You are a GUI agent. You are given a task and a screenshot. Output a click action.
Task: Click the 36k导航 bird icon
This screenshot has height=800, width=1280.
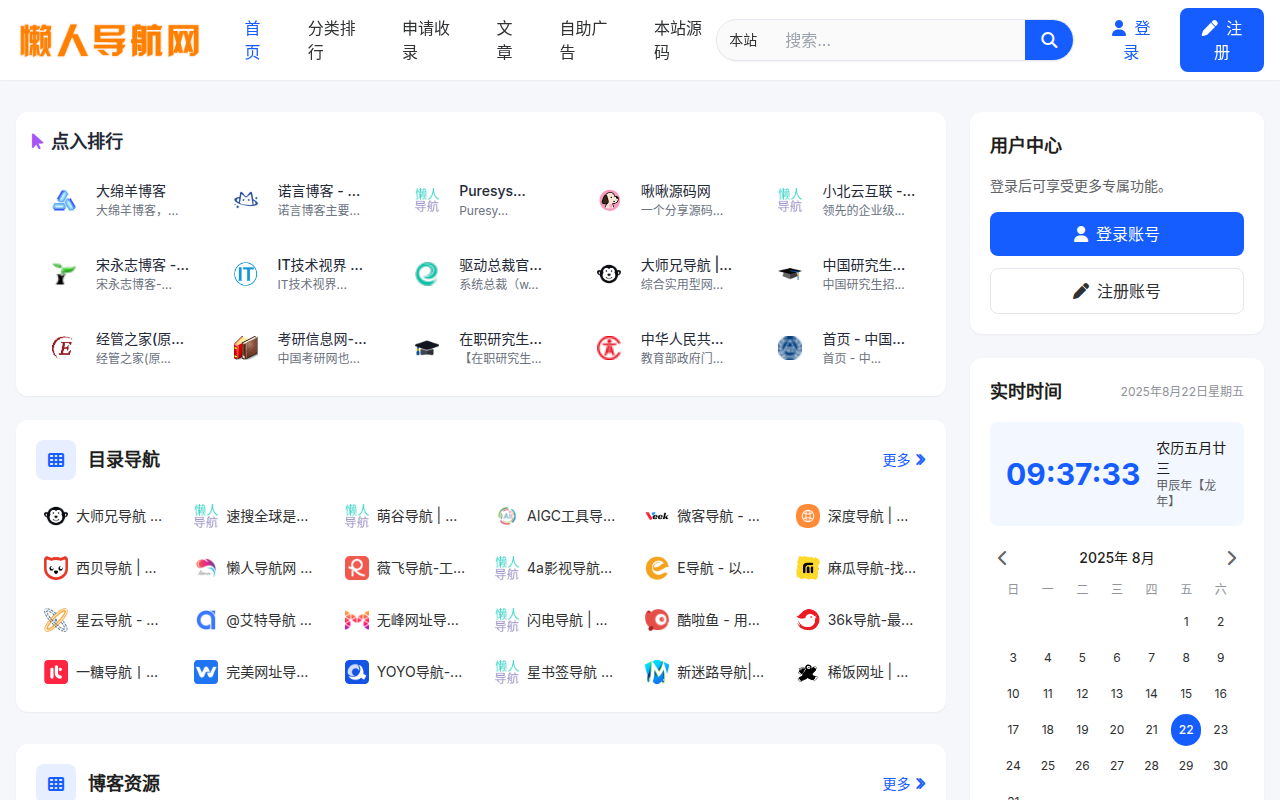click(808, 620)
